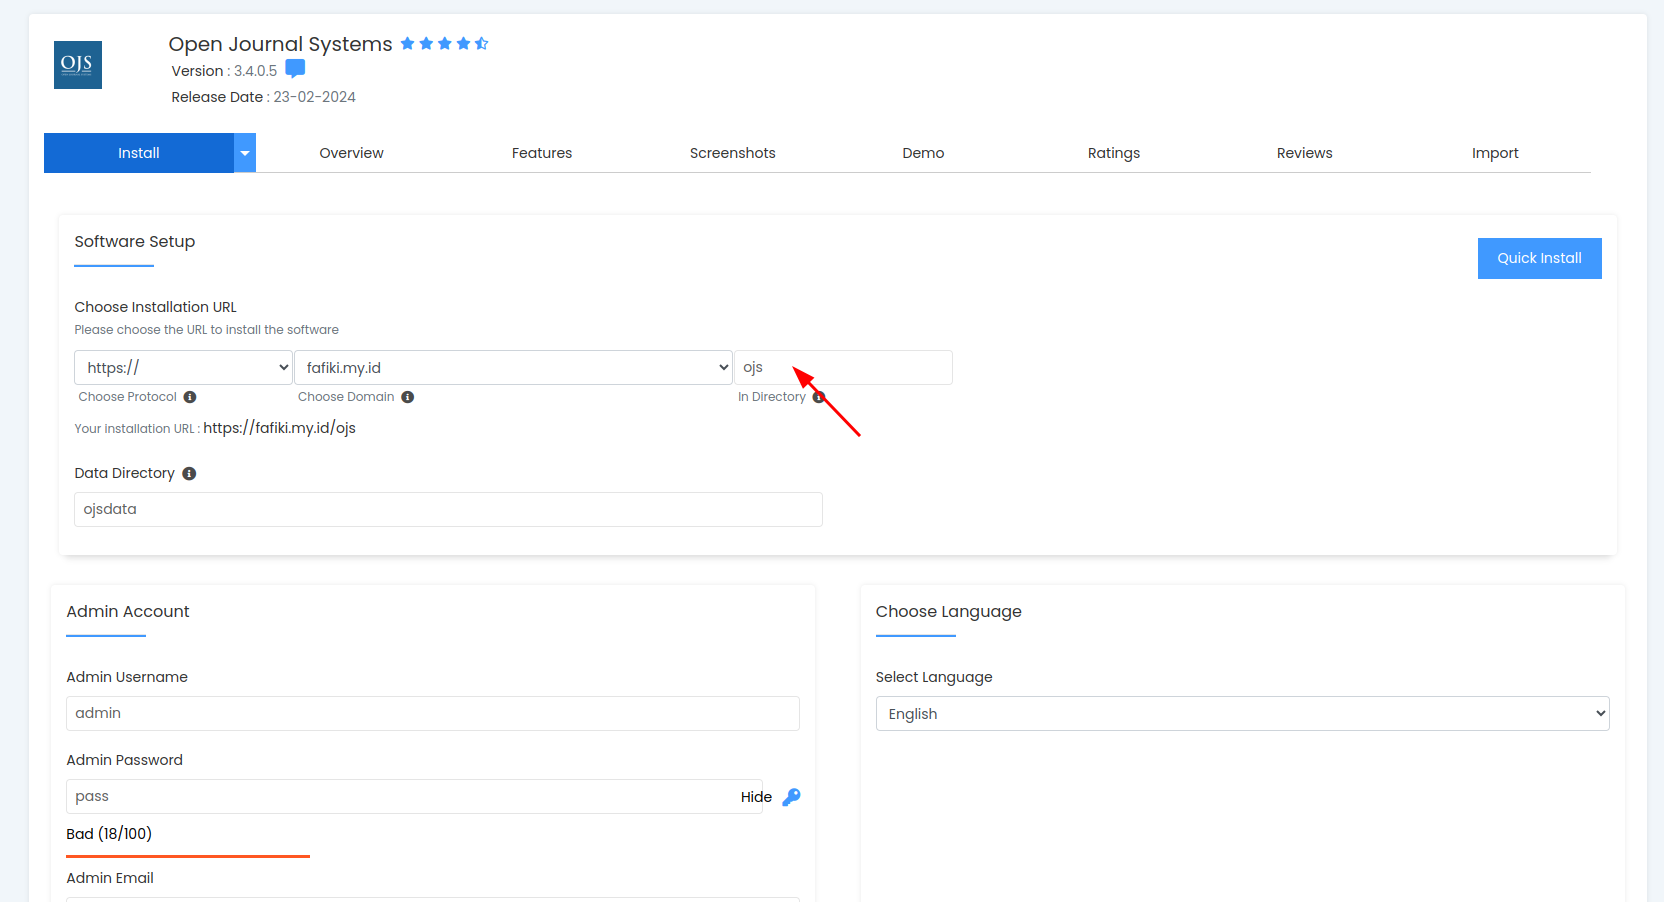Click the Data Directory info icon
1664x902 pixels.
189,474
